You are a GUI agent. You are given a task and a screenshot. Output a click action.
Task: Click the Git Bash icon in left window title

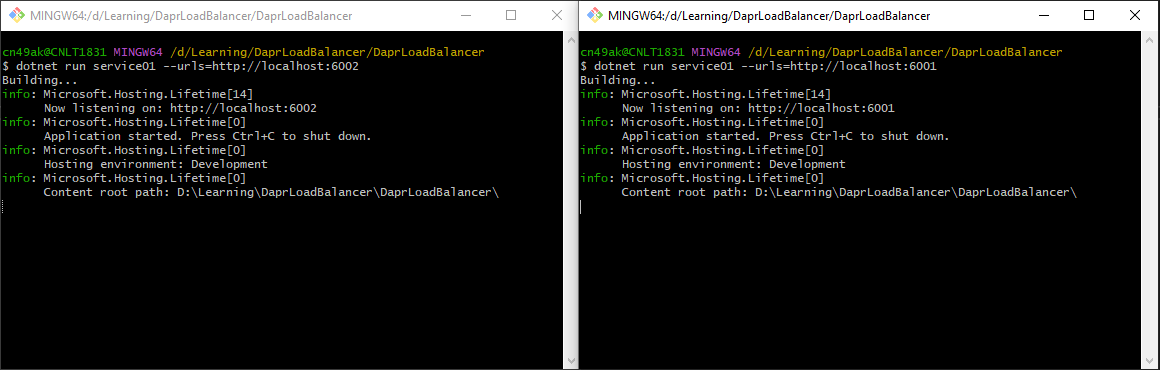tap(16, 15)
